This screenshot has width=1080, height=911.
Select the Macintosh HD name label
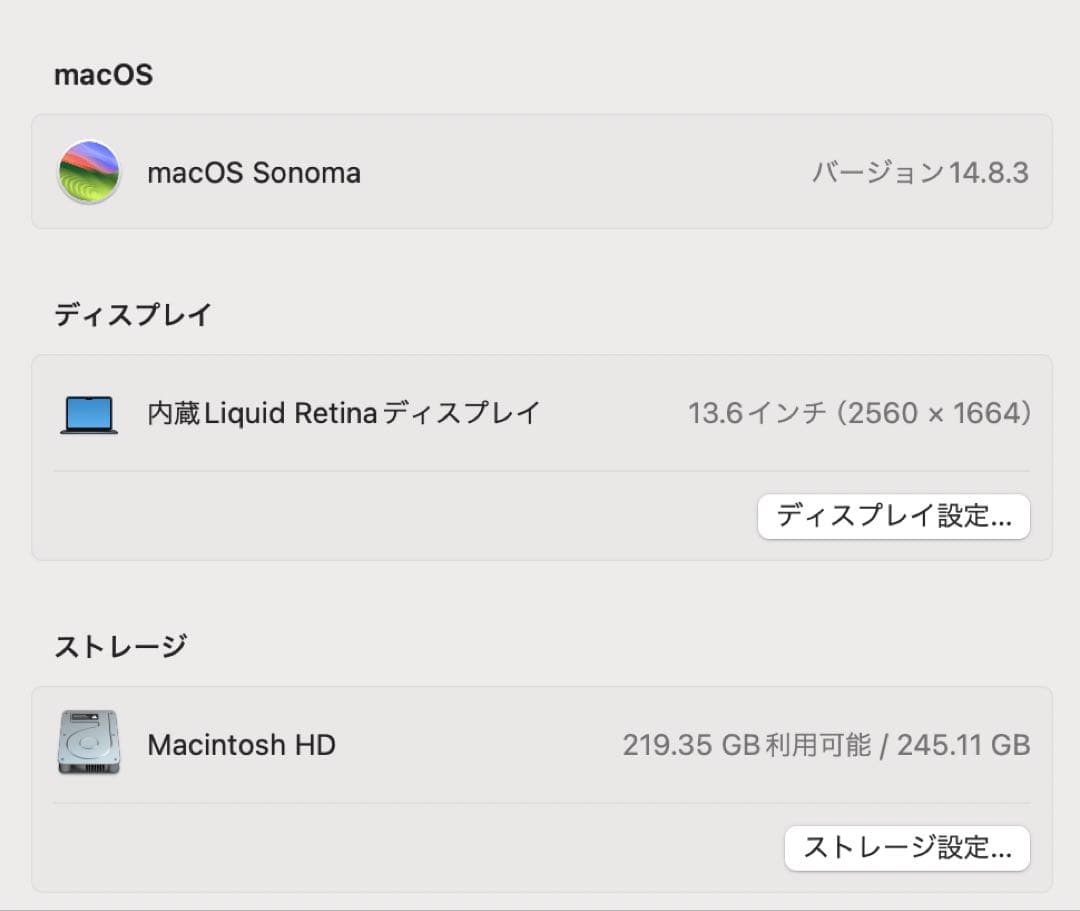point(241,745)
